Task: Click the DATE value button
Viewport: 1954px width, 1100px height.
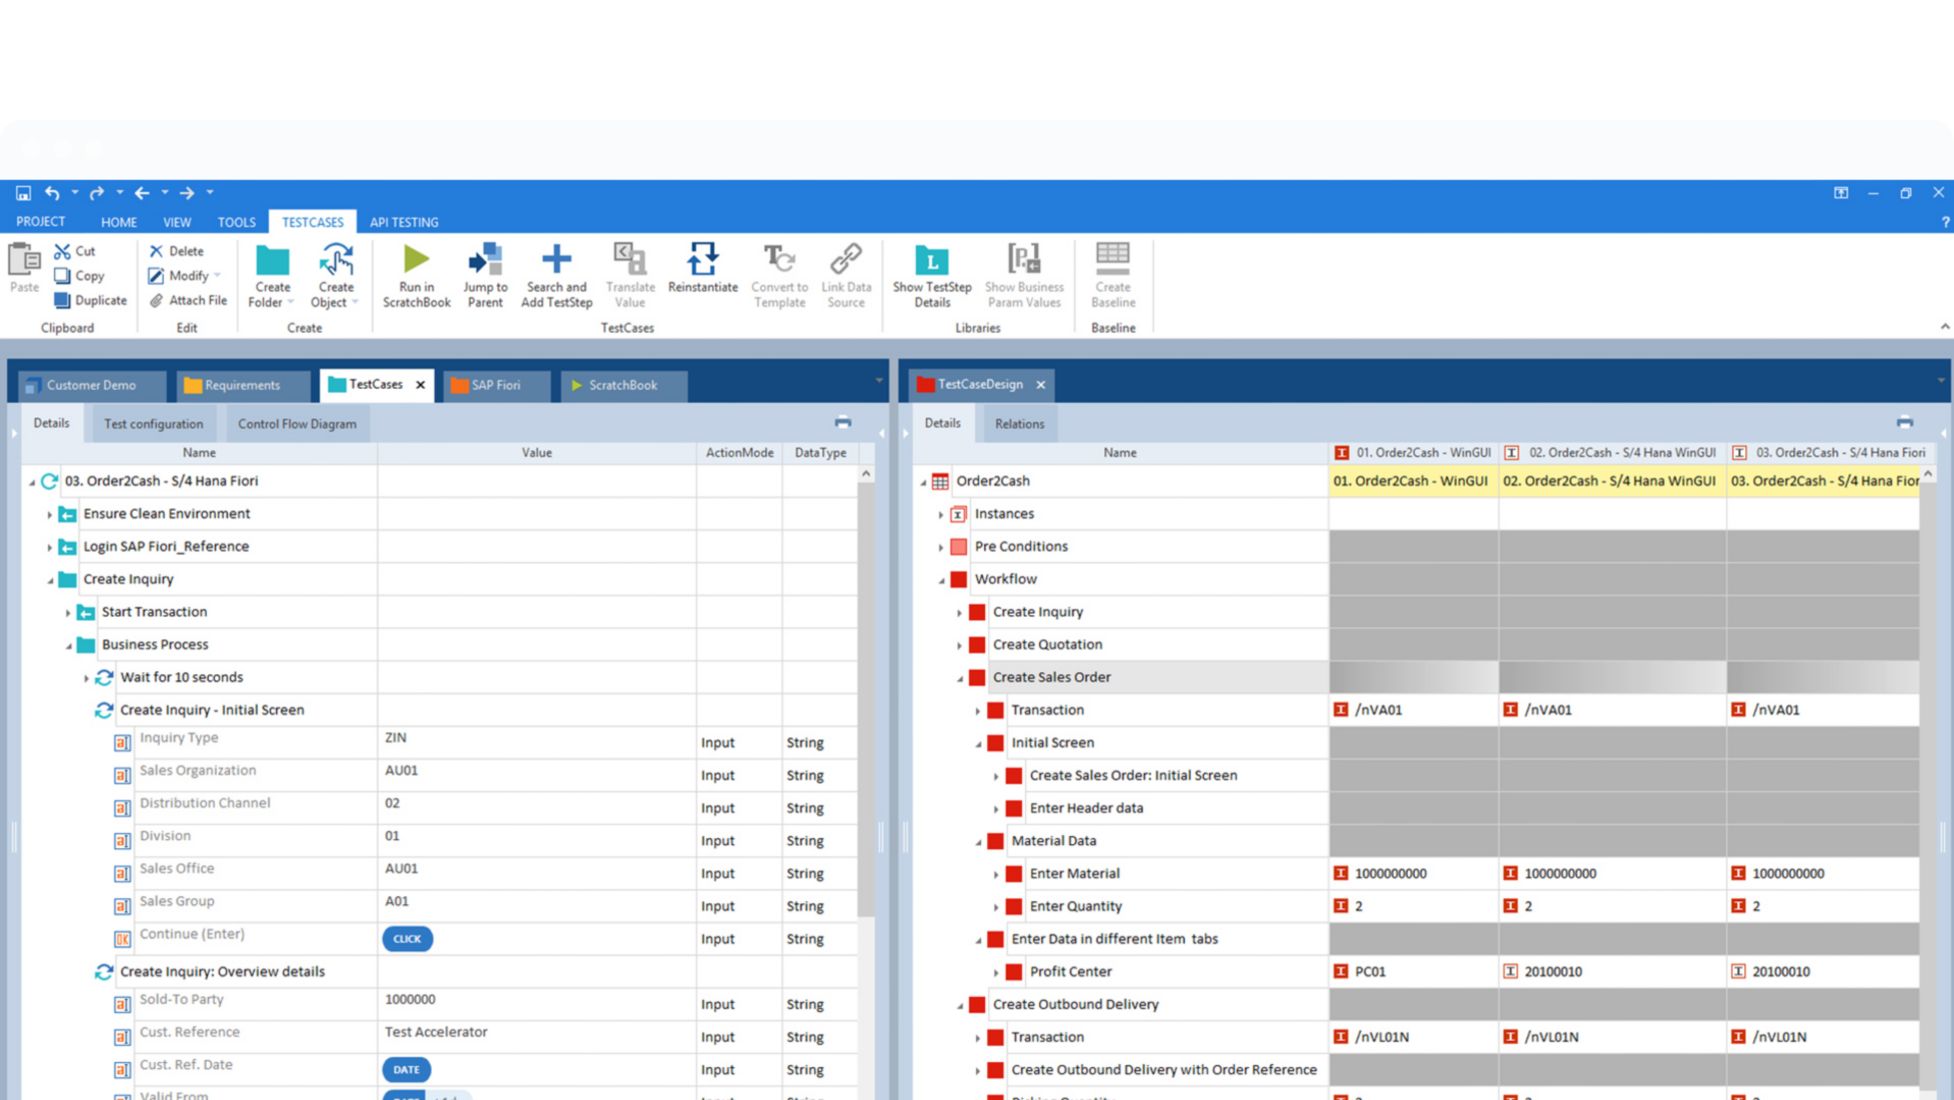Action: [406, 1069]
